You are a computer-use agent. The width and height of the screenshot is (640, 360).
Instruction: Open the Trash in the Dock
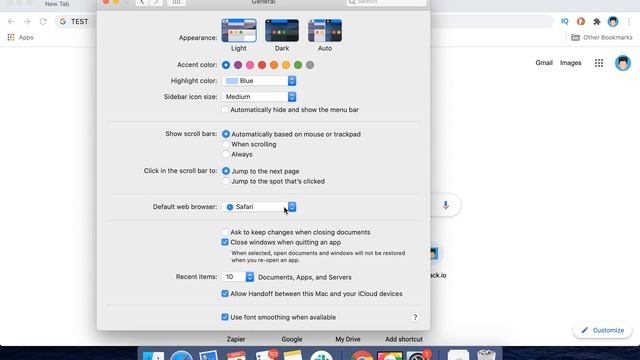(486, 355)
